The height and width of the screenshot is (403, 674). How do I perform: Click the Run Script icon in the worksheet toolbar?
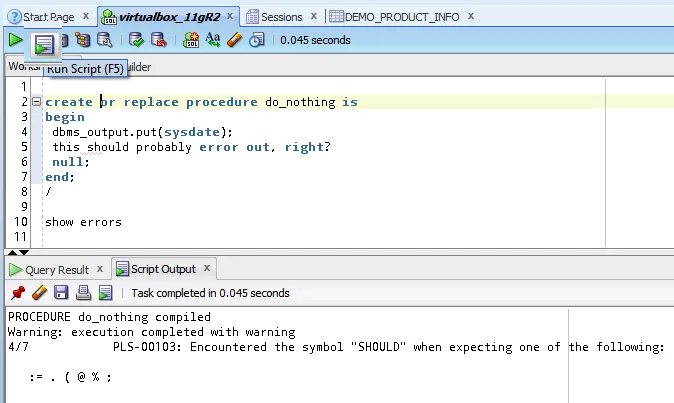tap(44, 44)
